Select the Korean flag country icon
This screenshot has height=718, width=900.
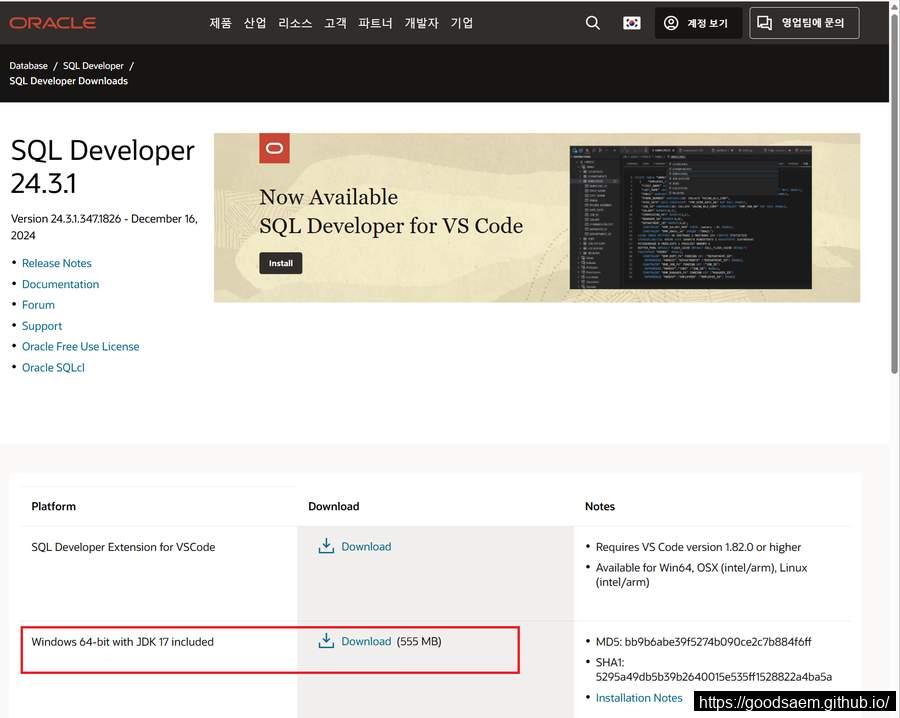coord(631,23)
